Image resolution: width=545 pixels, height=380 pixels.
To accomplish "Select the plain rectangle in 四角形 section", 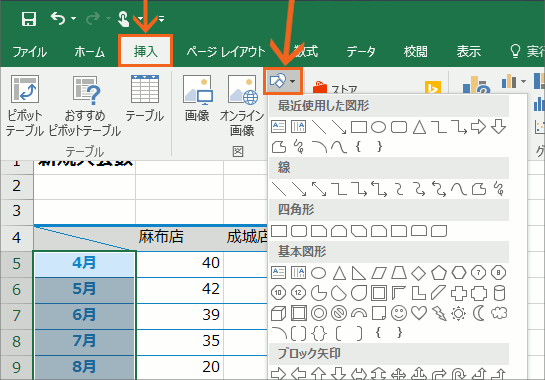I will (279, 231).
